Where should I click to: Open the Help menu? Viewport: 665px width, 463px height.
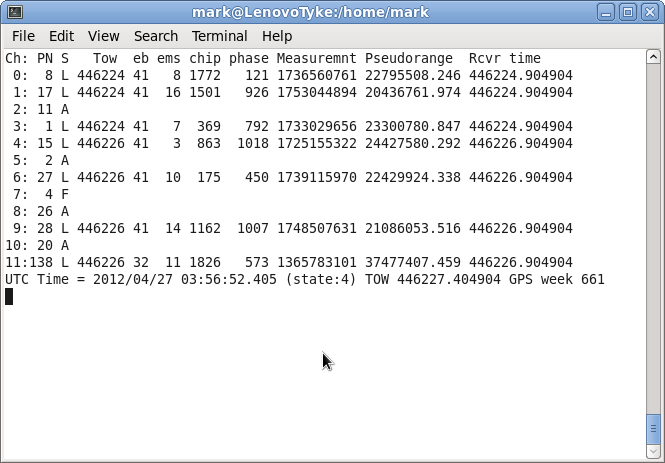coord(277,36)
